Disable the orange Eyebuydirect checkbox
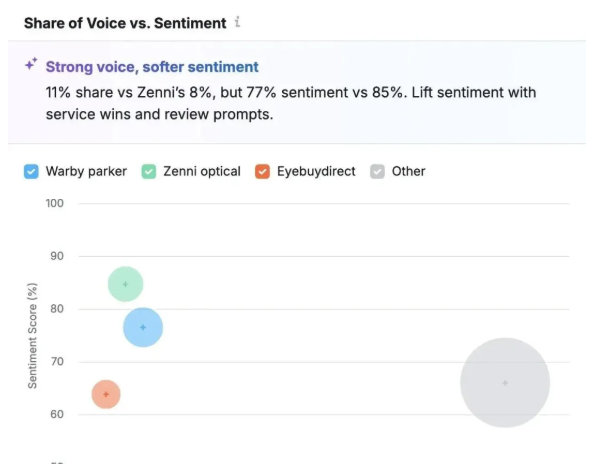Image resolution: width=611 pixels, height=464 pixels. click(262, 171)
